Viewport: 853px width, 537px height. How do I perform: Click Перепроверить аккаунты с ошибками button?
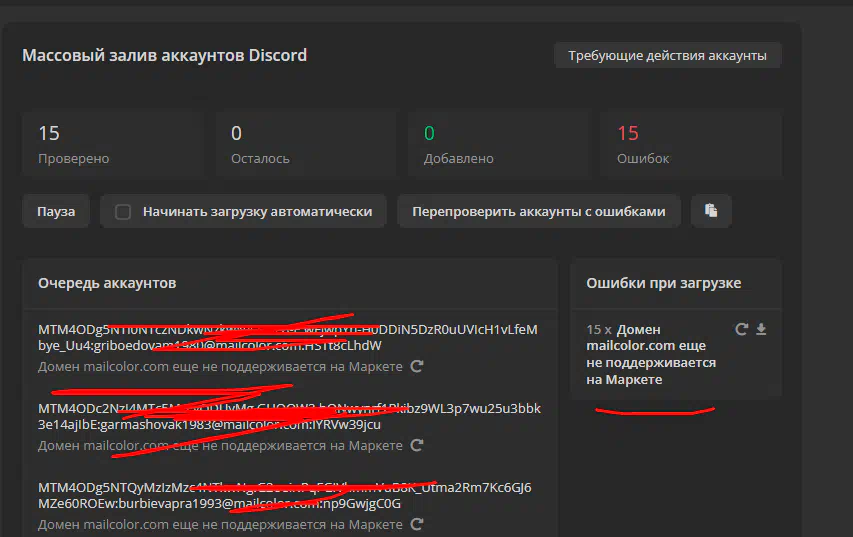539,211
